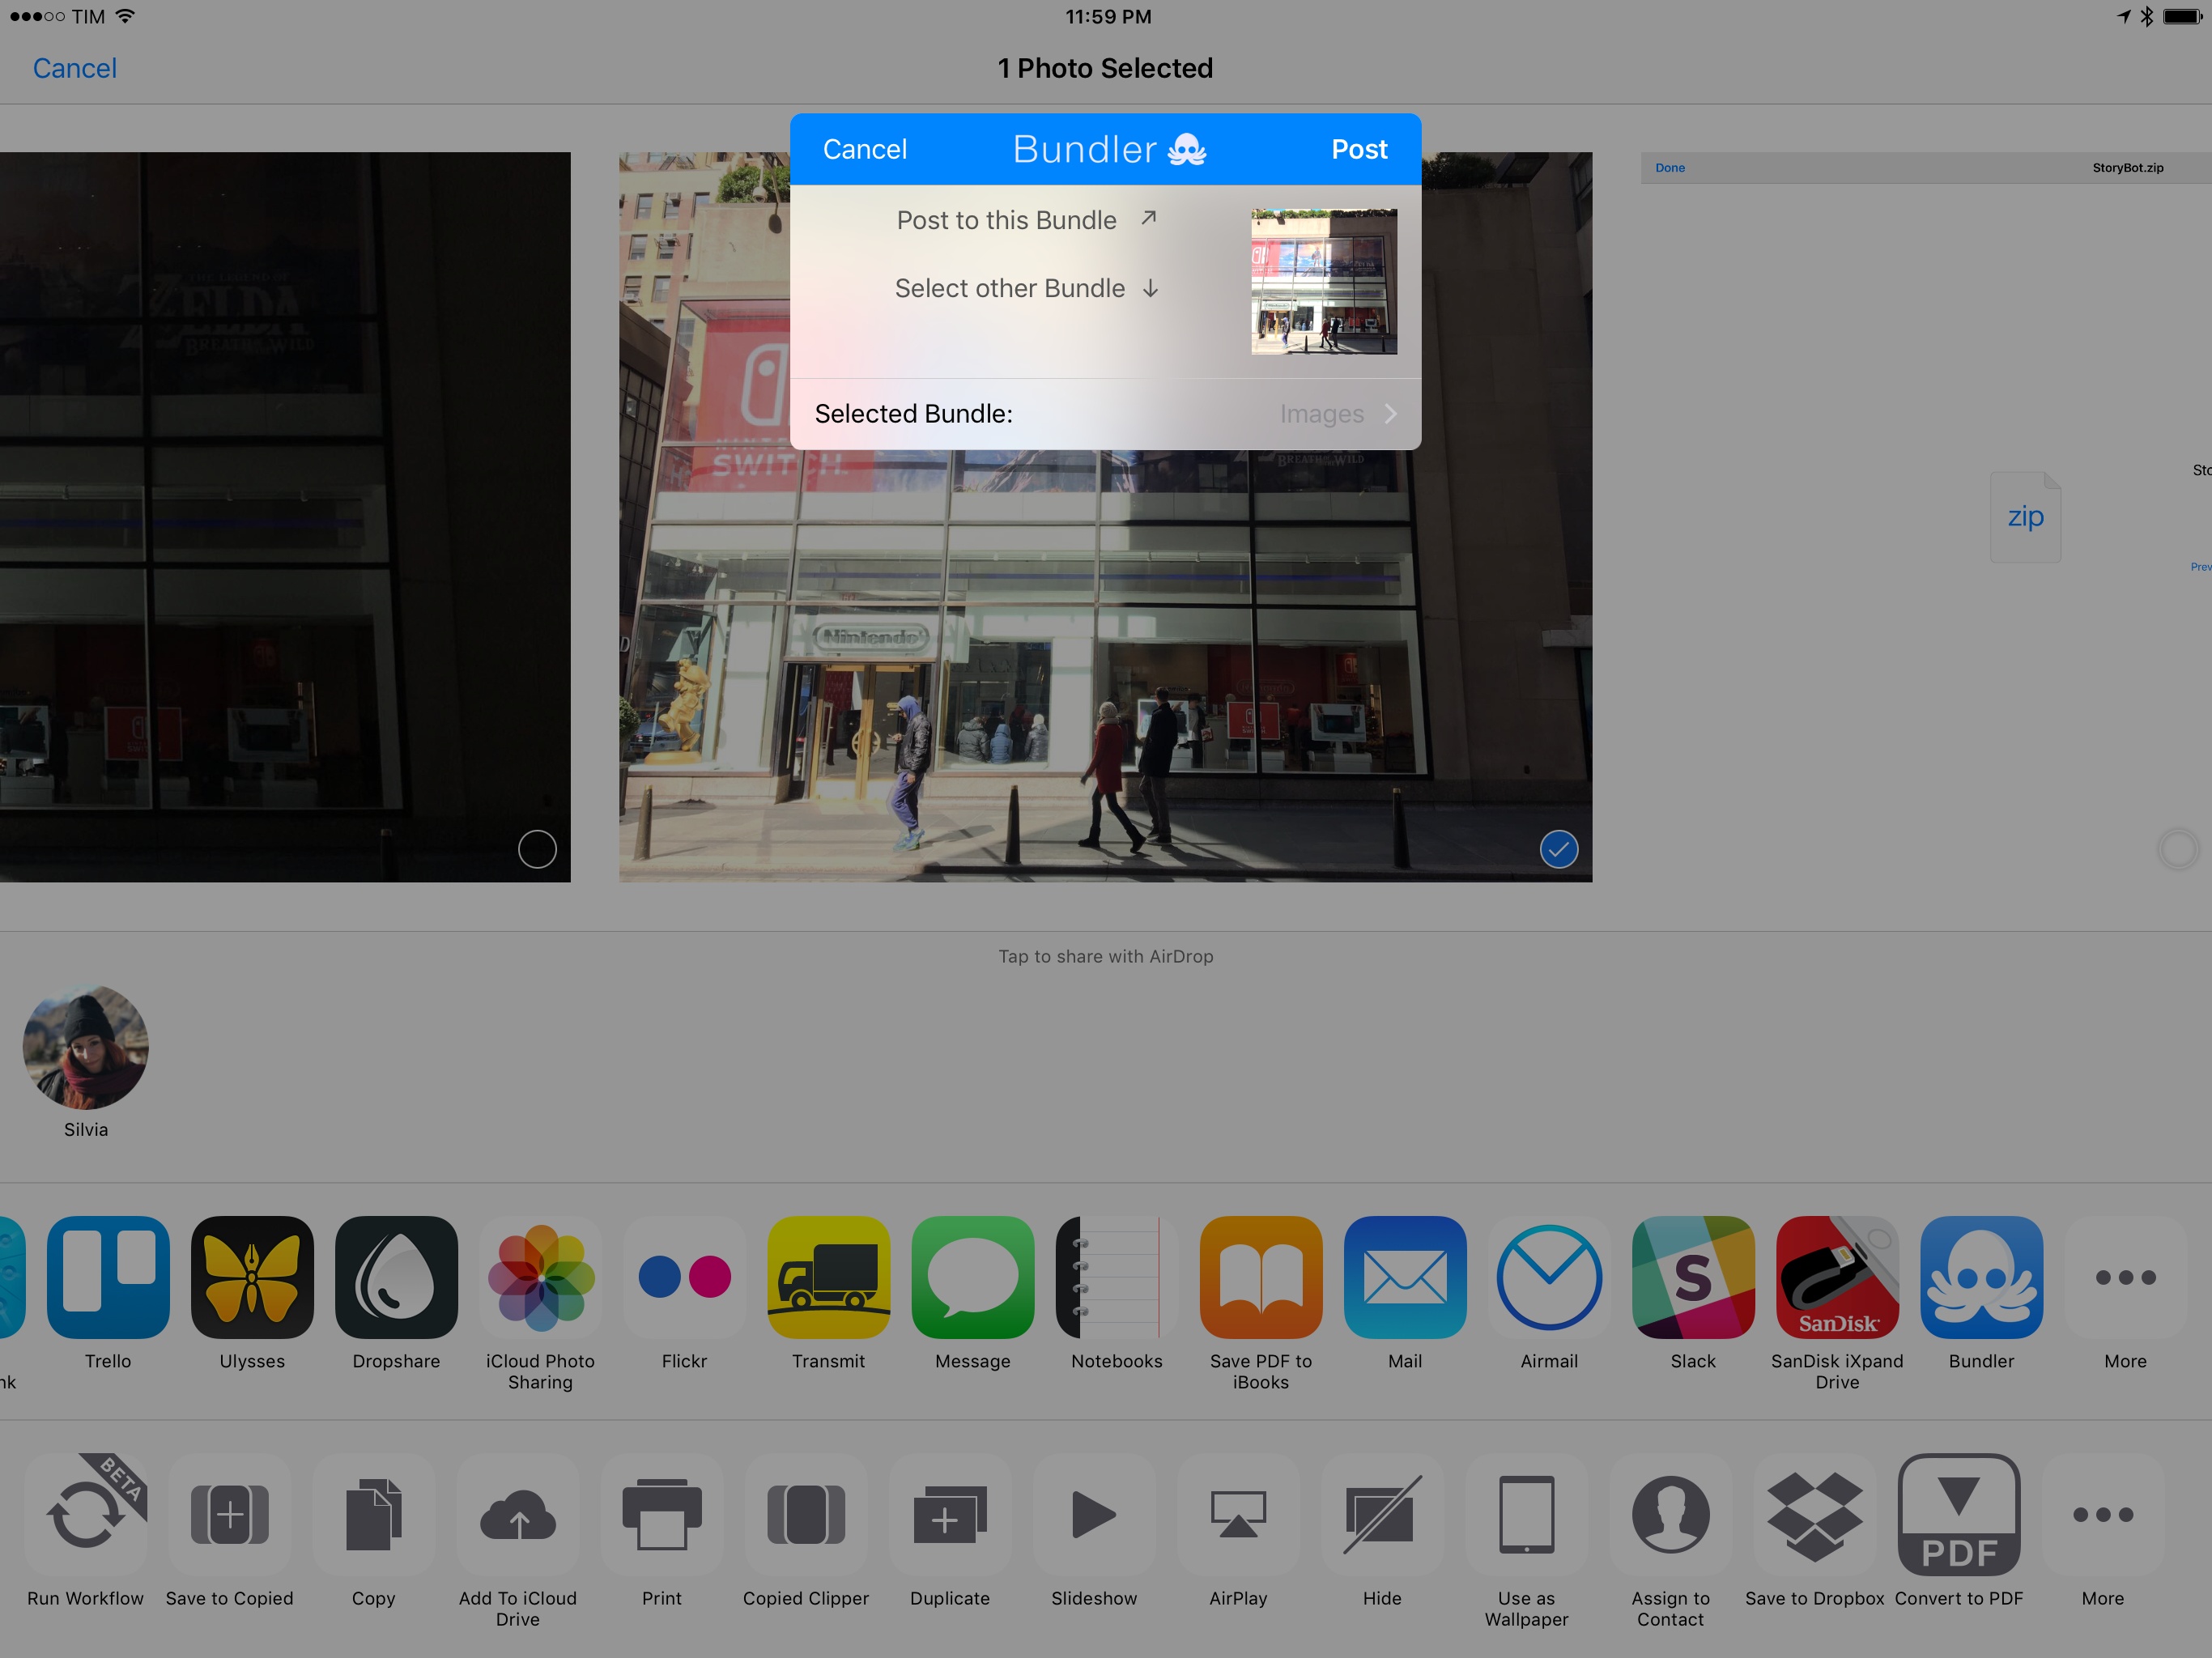Open Copied Clipper action
The image size is (2212, 1658).
(x=806, y=1514)
